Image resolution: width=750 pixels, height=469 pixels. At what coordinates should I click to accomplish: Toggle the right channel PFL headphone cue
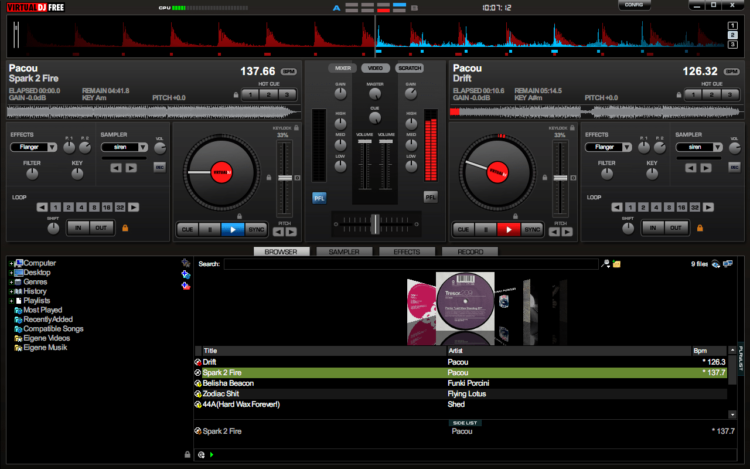pos(430,197)
